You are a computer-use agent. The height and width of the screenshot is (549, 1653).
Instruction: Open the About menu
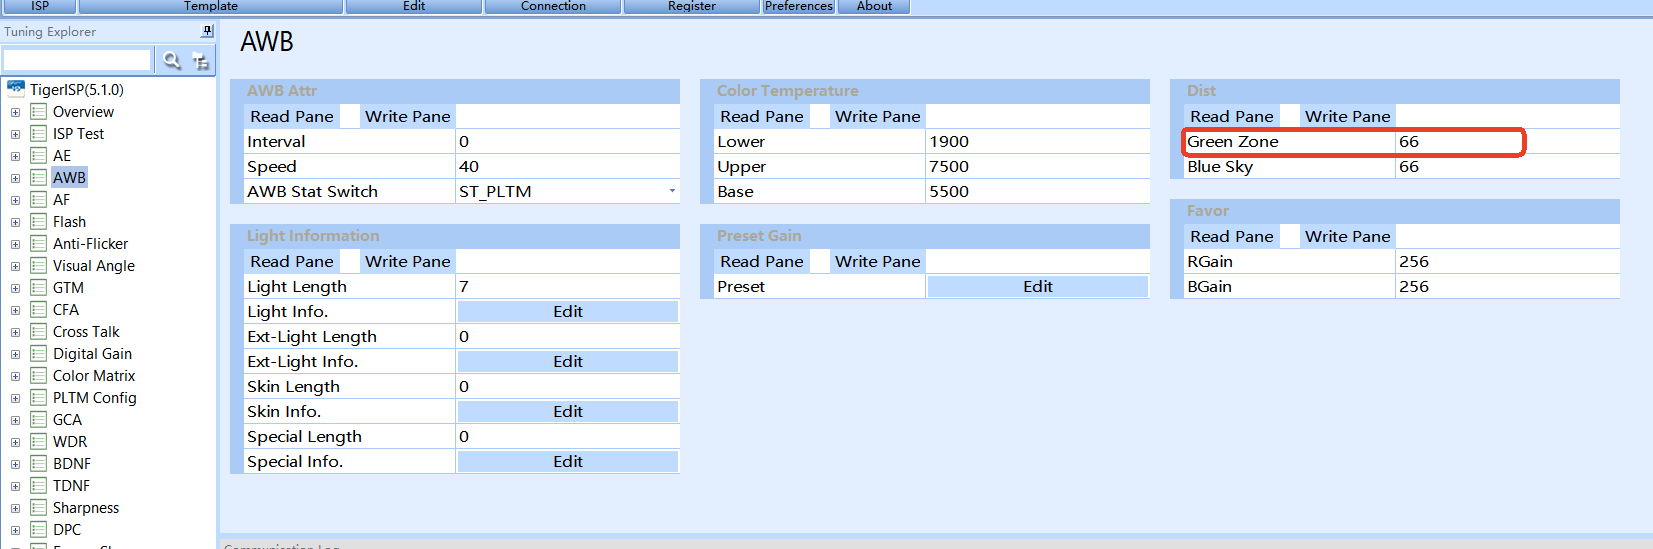click(874, 6)
